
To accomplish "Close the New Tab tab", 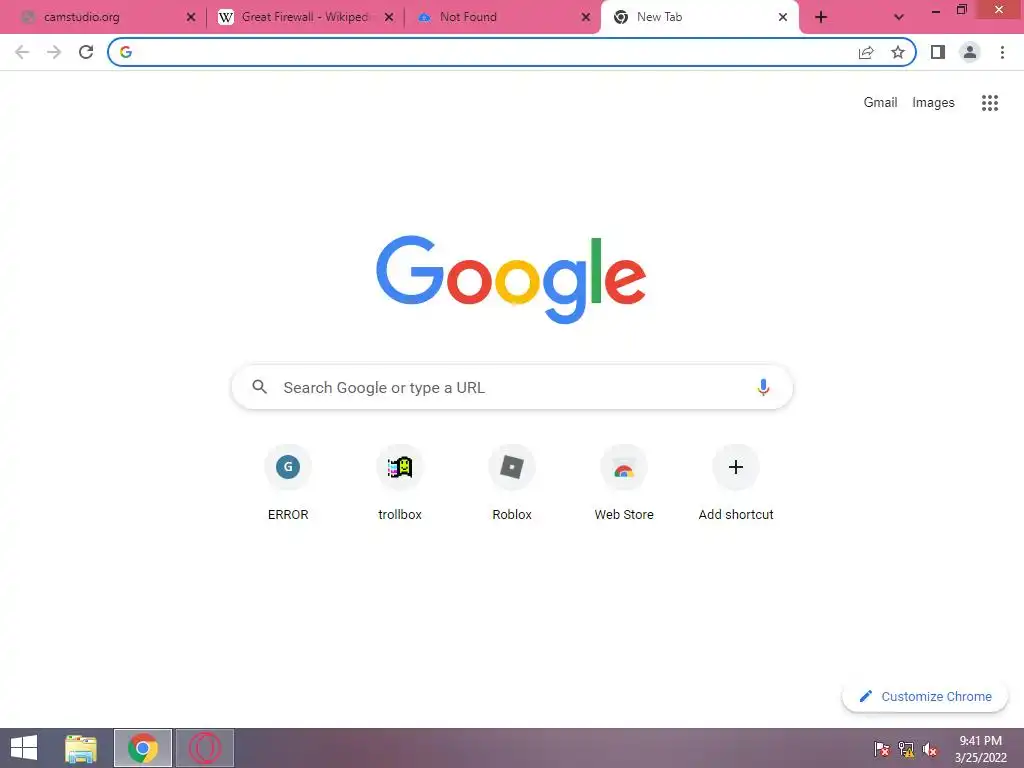I will pyautogui.click(x=783, y=17).
